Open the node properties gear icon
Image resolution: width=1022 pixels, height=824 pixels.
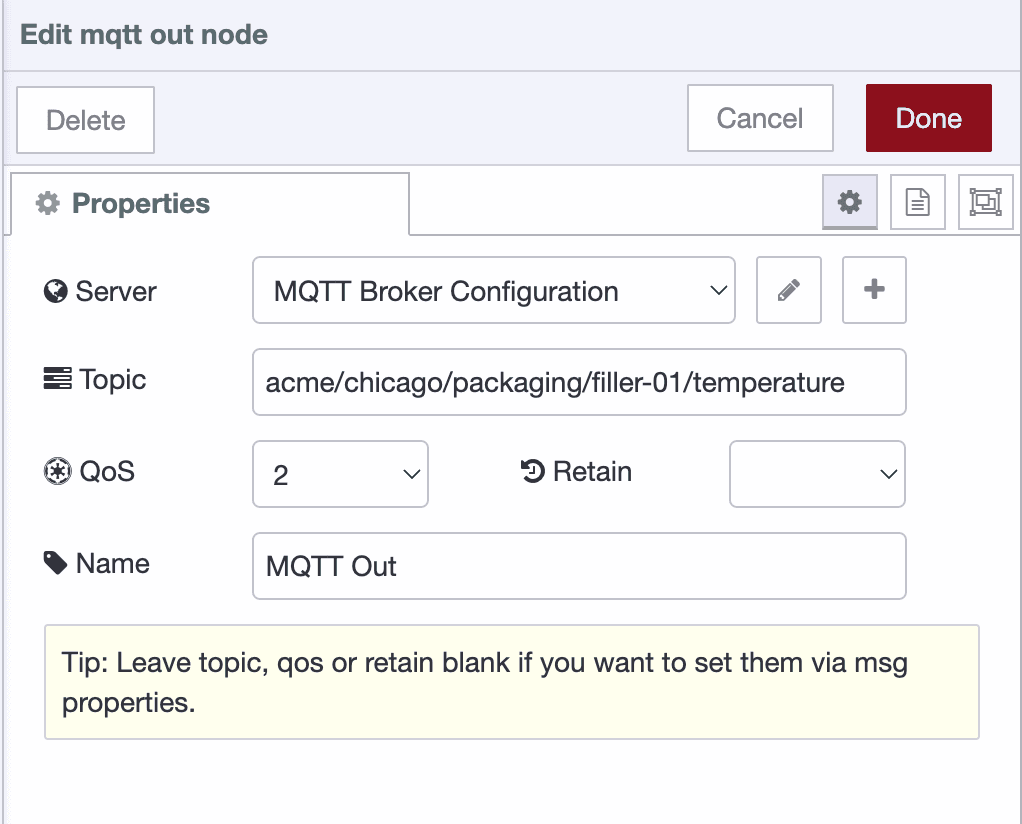(849, 201)
